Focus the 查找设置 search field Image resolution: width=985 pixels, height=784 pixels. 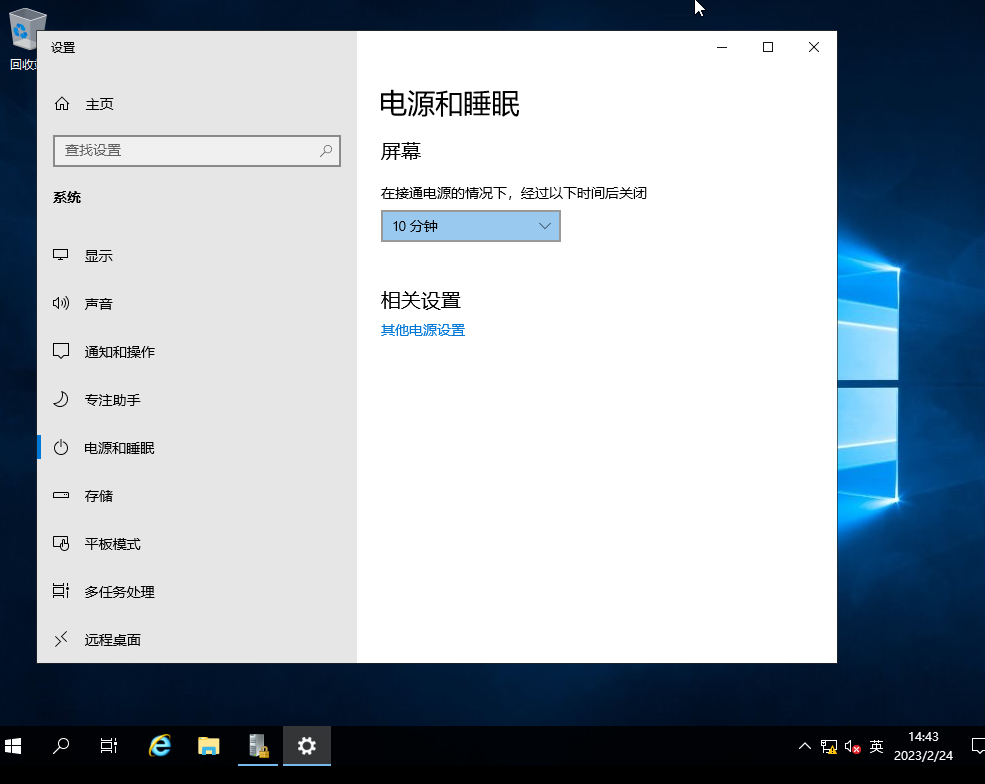coord(197,151)
